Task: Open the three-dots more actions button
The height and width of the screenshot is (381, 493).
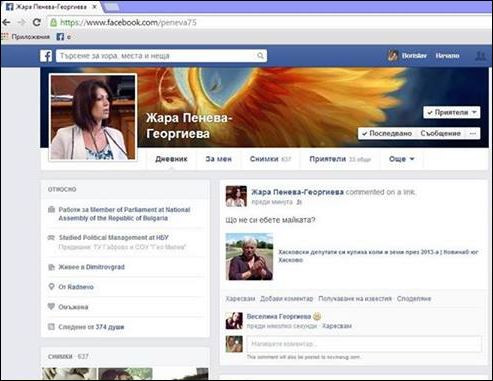Action: coord(473,133)
